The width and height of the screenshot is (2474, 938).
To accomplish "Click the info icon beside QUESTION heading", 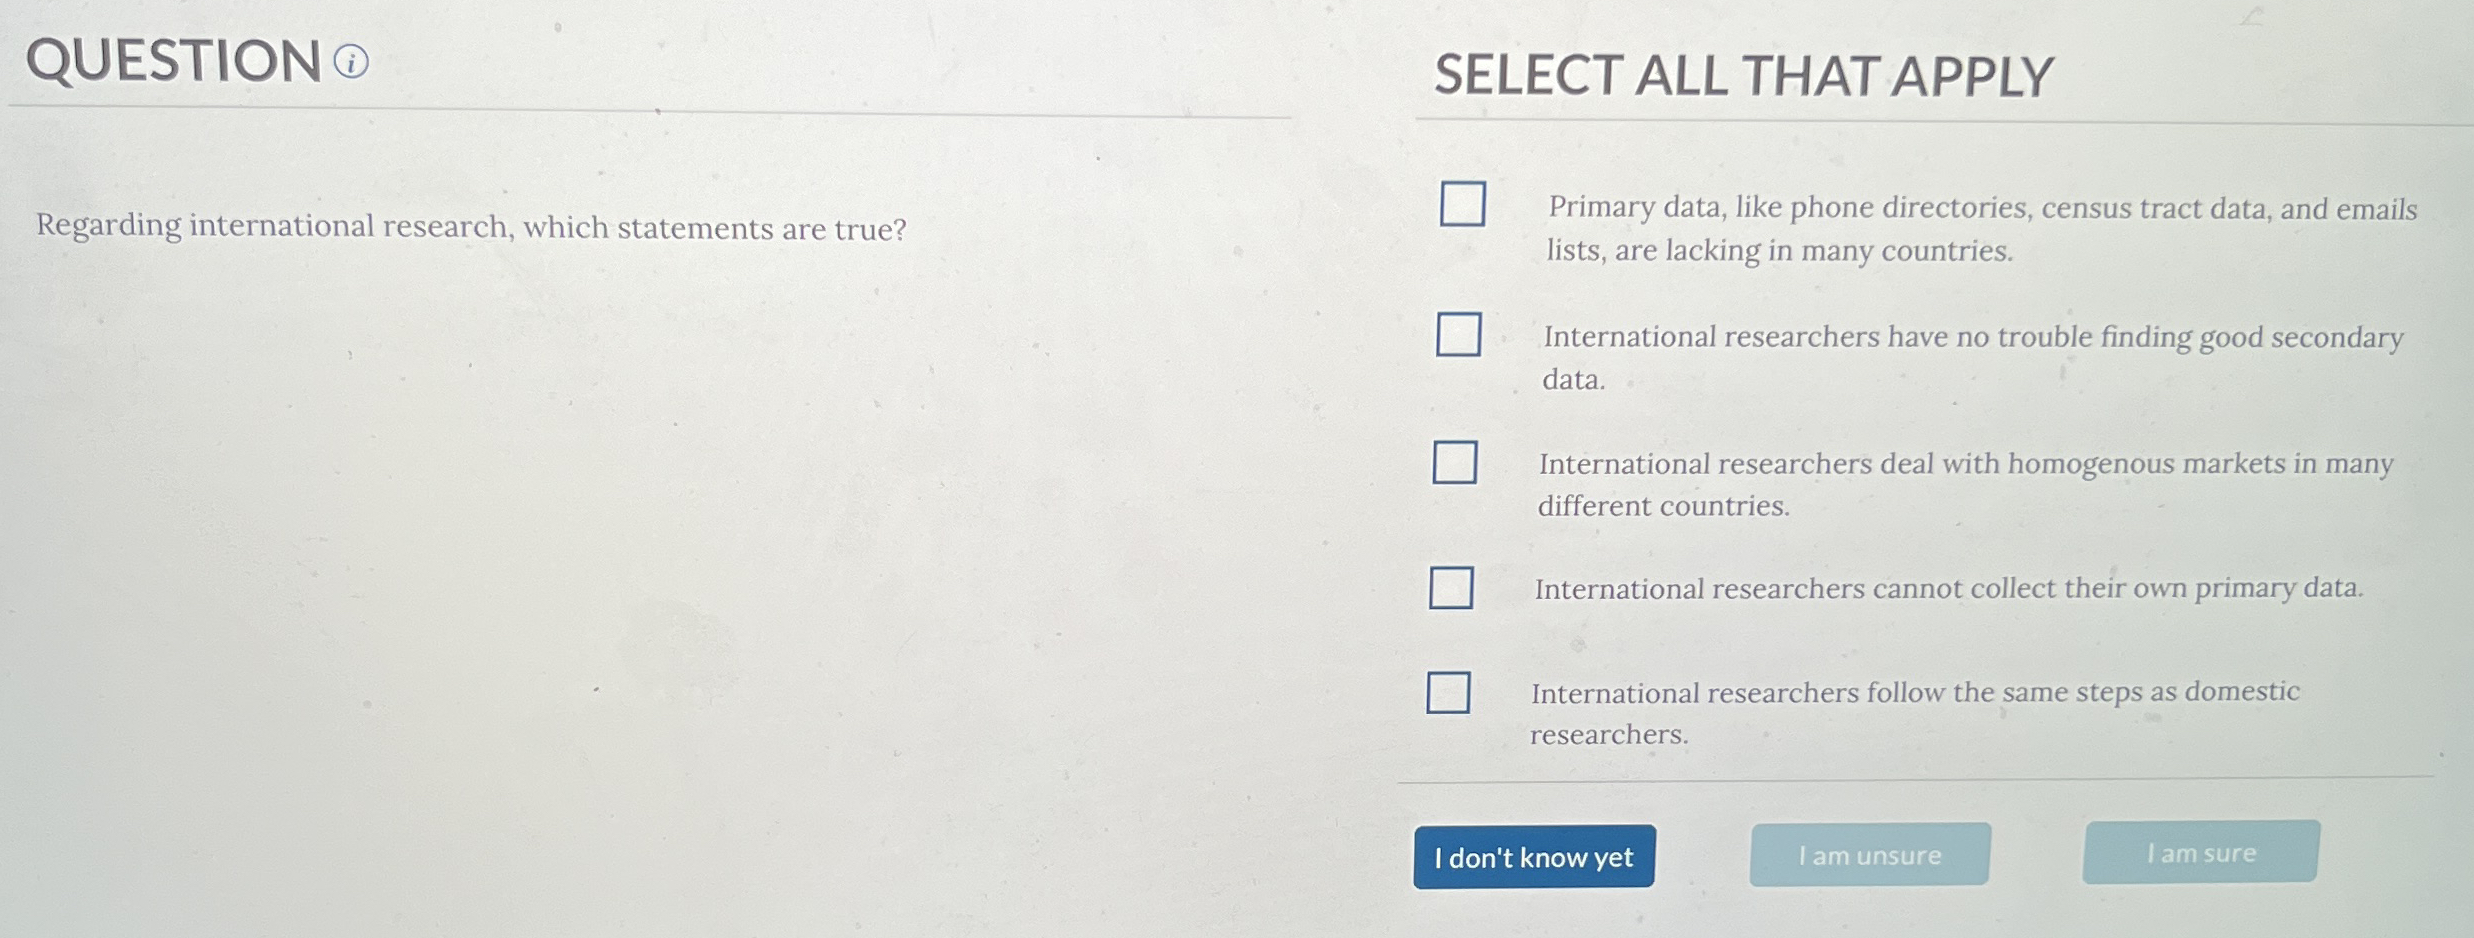I will click(352, 62).
